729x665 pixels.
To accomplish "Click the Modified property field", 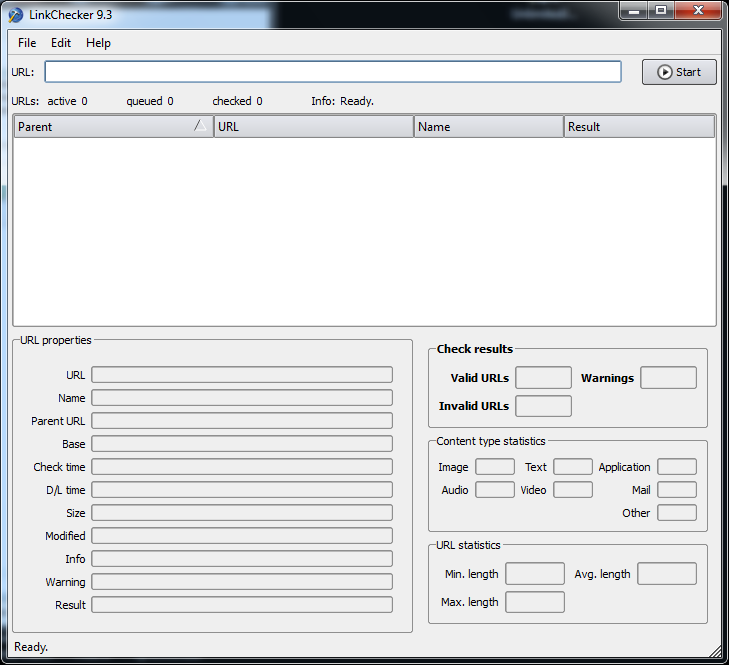I will 242,536.
